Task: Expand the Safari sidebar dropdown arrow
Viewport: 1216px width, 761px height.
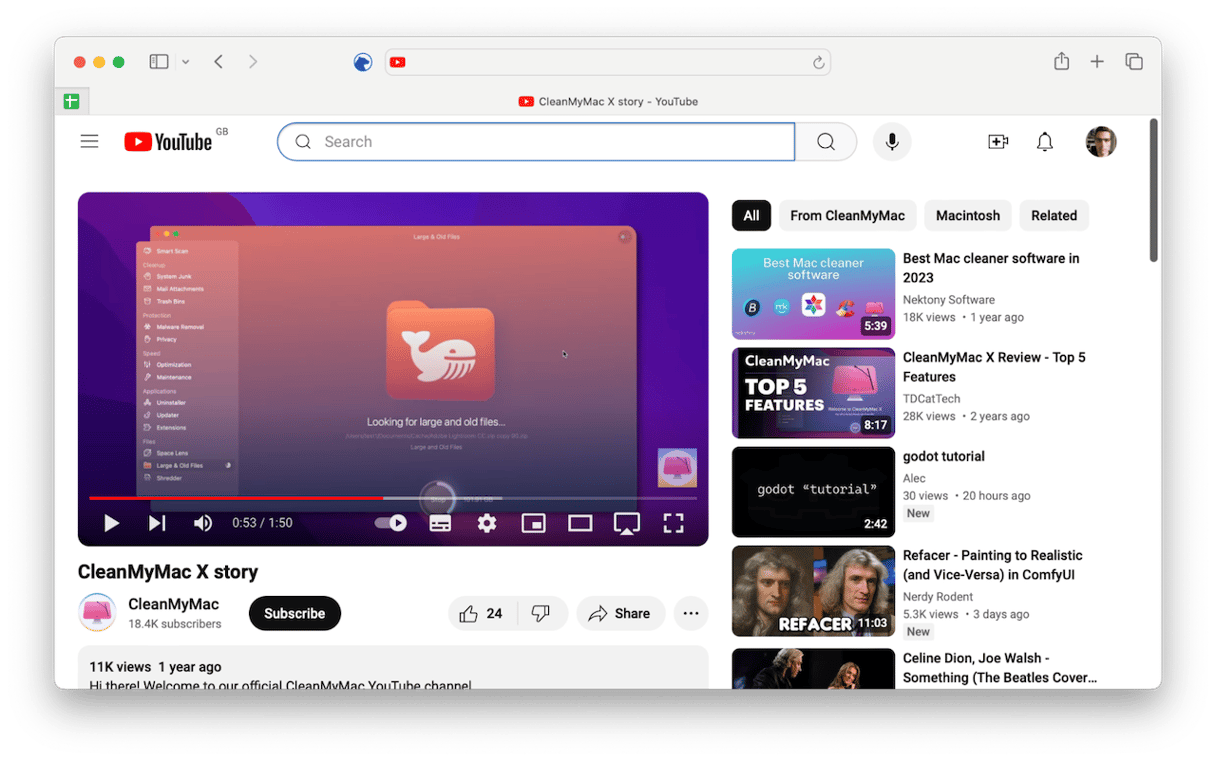Action: pos(185,62)
